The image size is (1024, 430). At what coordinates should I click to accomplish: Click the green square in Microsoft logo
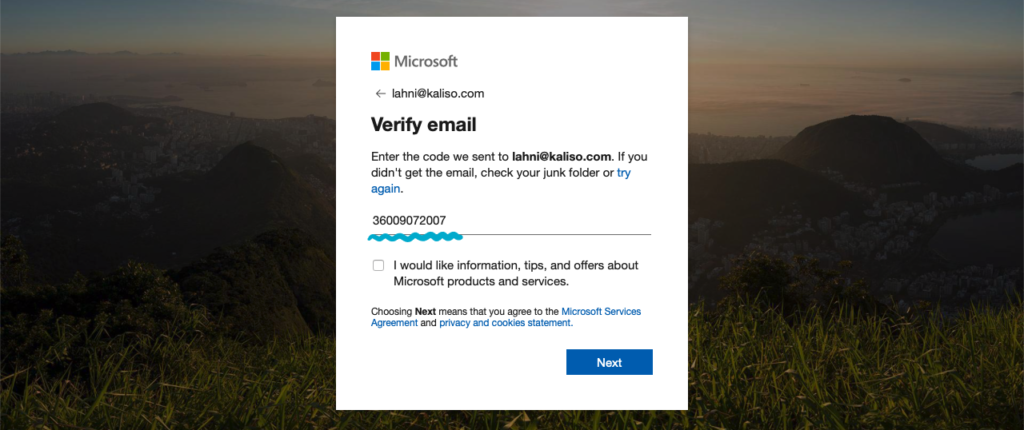(385, 56)
